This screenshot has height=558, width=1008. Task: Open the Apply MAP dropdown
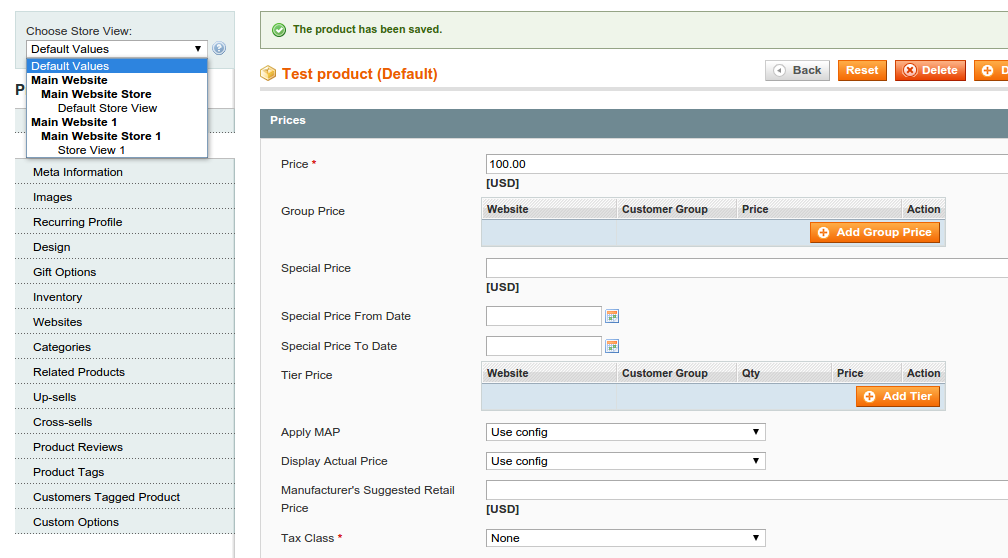[626, 432]
